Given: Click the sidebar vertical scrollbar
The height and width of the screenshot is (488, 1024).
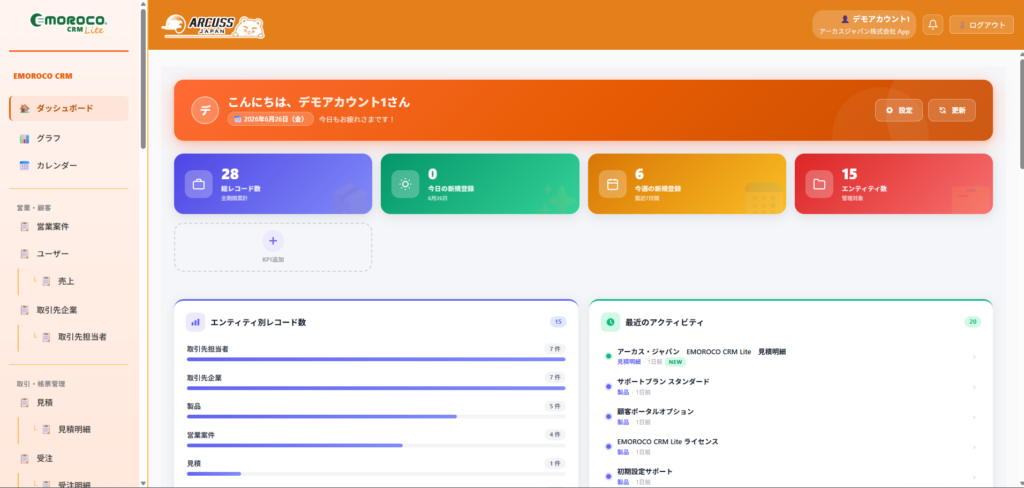Looking at the screenshot, I should click(143, 78).
